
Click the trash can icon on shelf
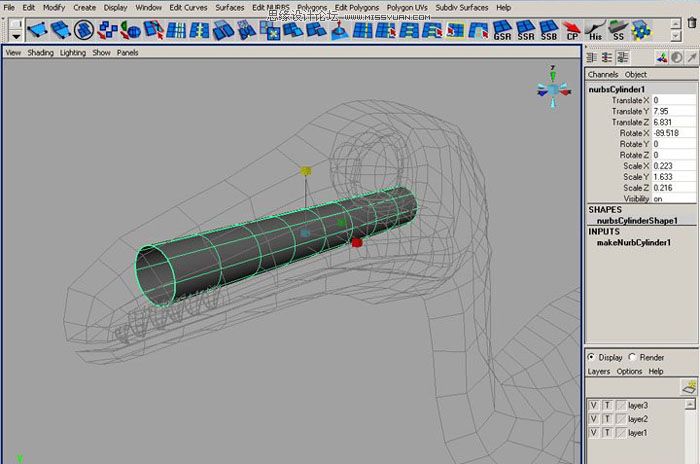691,22
